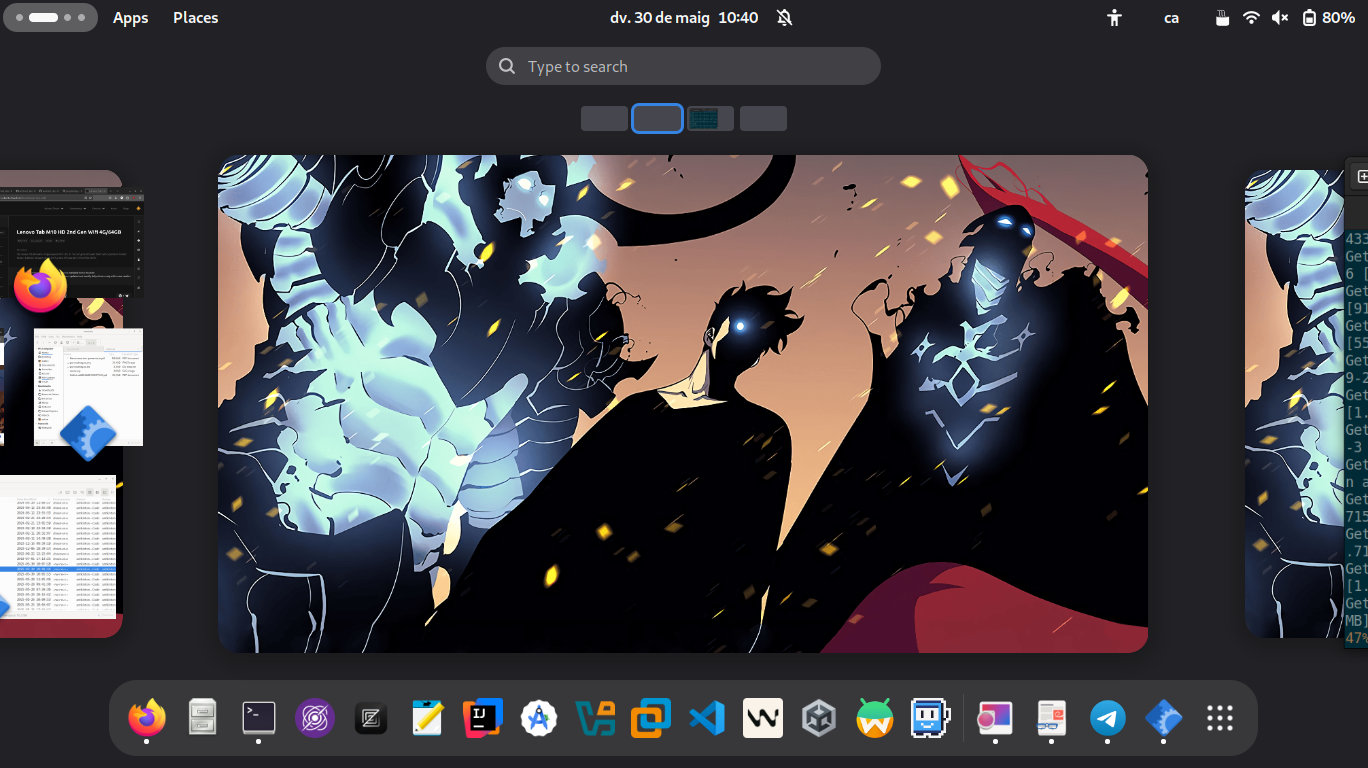Image resolution: width=1368 pixels, height=768 pixels.
Task: Launch the orange and blue squares VM app
Action: point(651,718)
